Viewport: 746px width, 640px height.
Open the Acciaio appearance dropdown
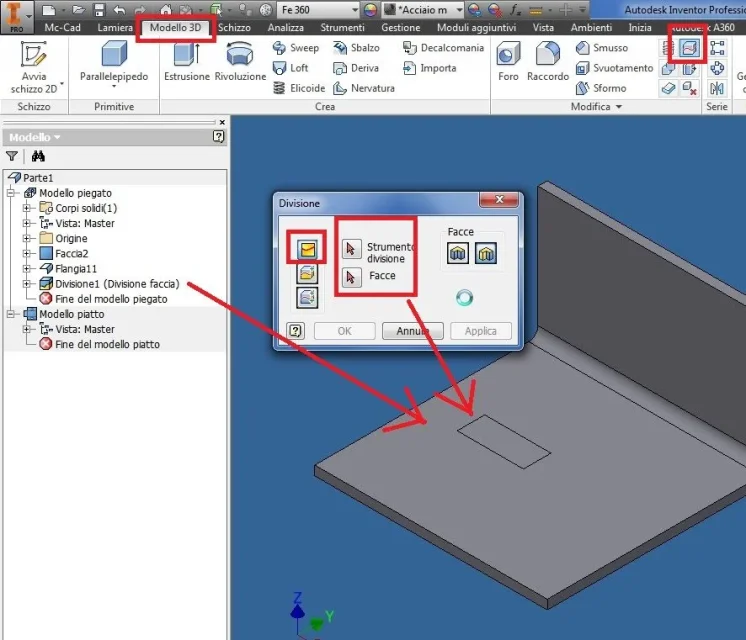click(459, 10)
